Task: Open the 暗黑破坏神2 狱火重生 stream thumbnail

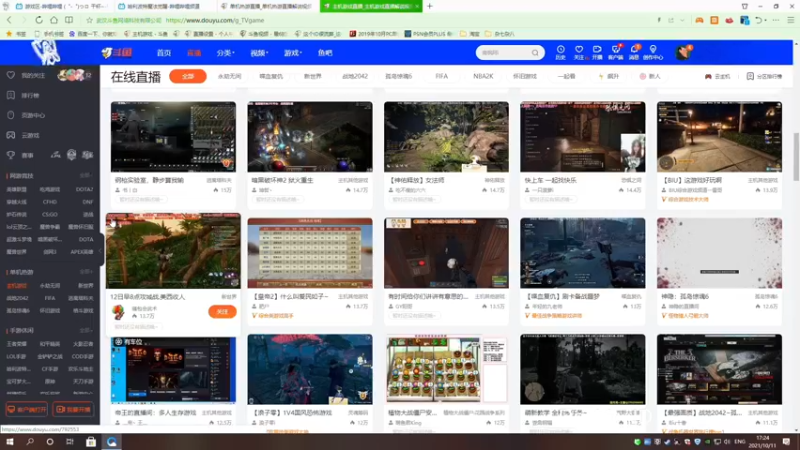Action: [310, 137]
